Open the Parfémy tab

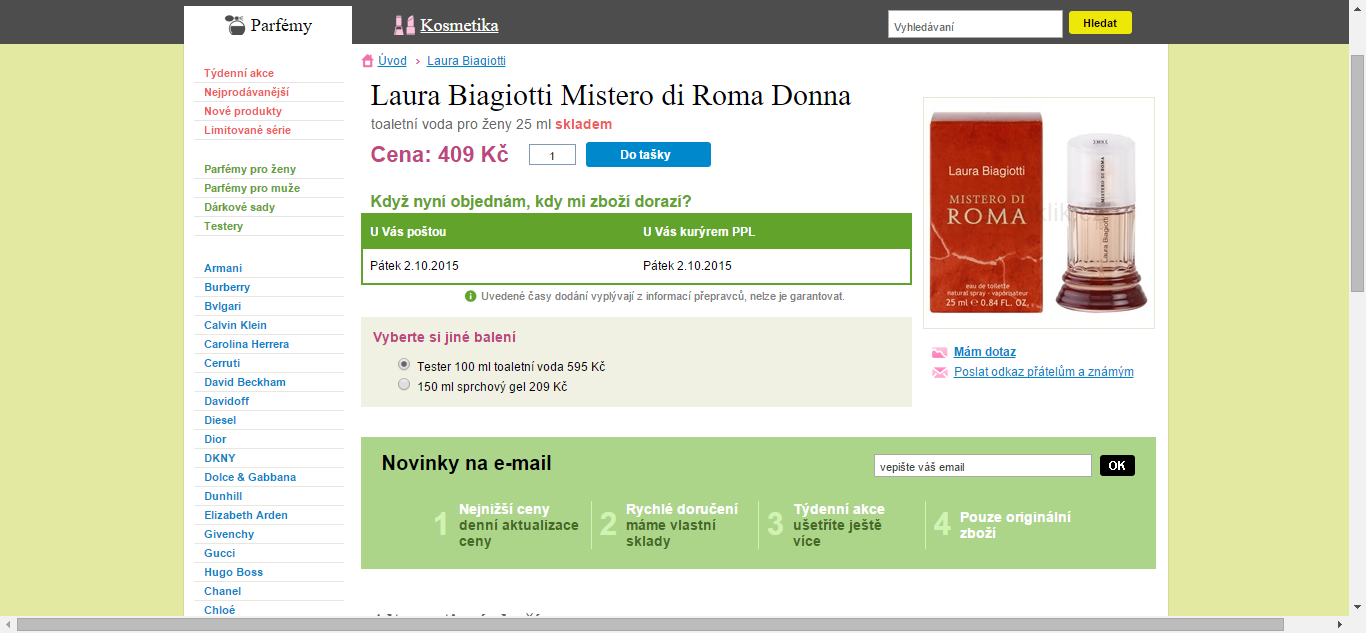[x=268, y=25]
